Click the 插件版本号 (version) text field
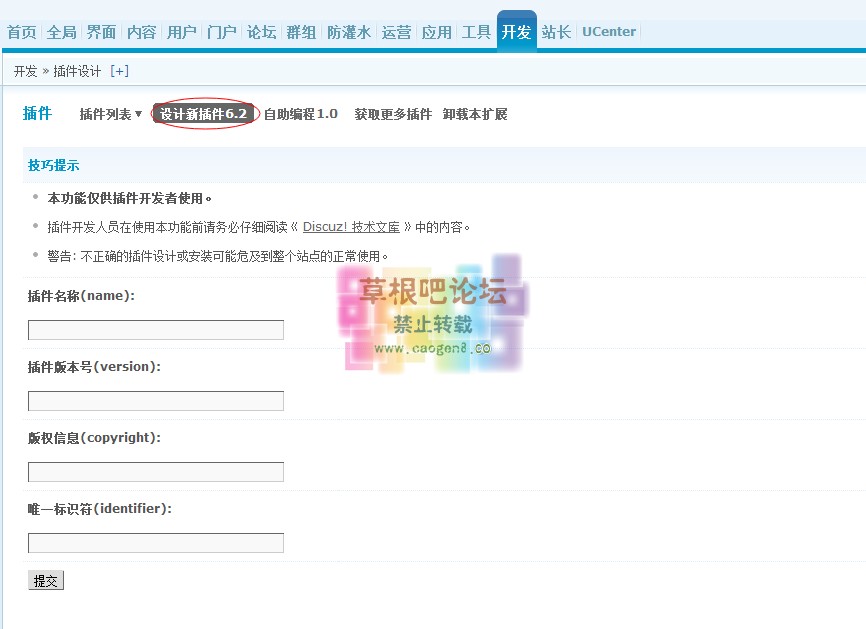The width and height of the screenshot is (866, 629). coord(156,401)
